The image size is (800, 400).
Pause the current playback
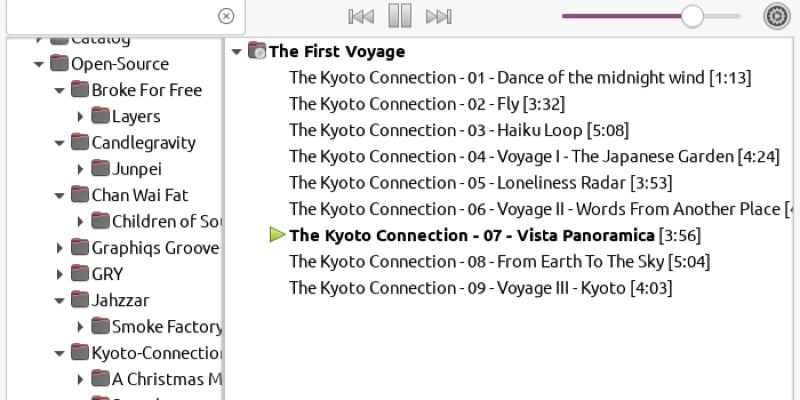[400, 16]
